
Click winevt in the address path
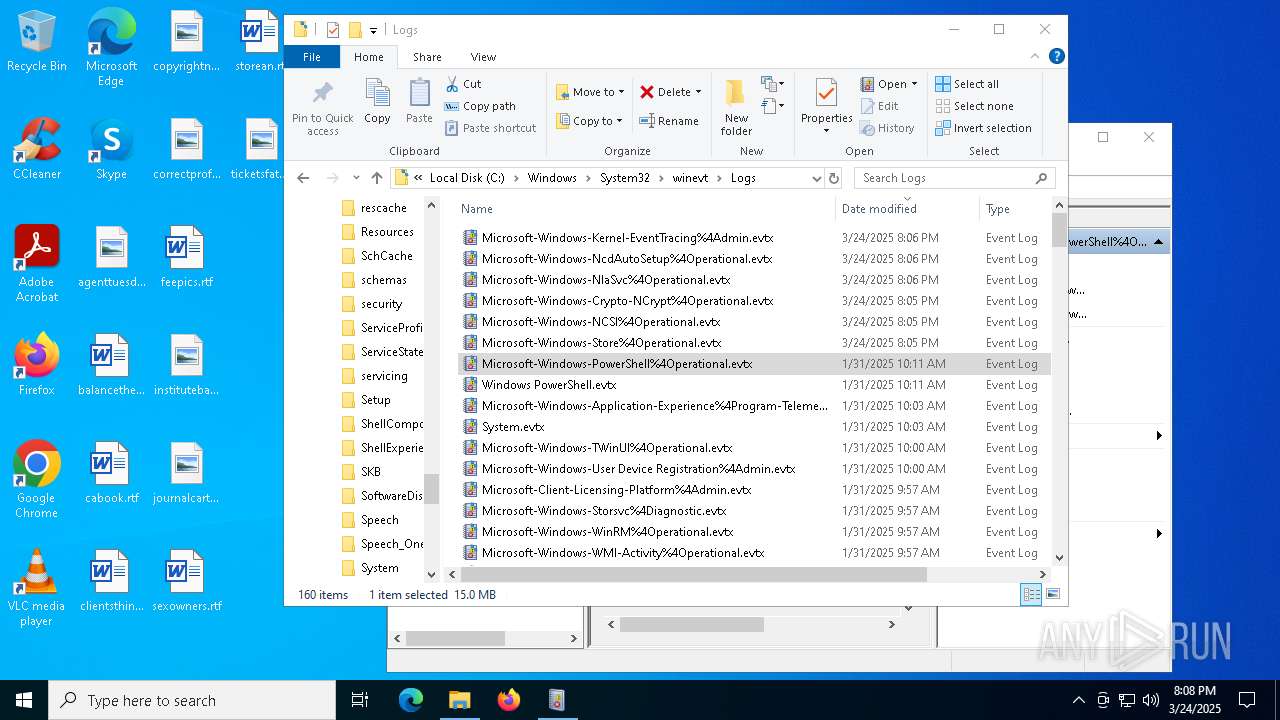pyautogui.click(x=690, y=178)
